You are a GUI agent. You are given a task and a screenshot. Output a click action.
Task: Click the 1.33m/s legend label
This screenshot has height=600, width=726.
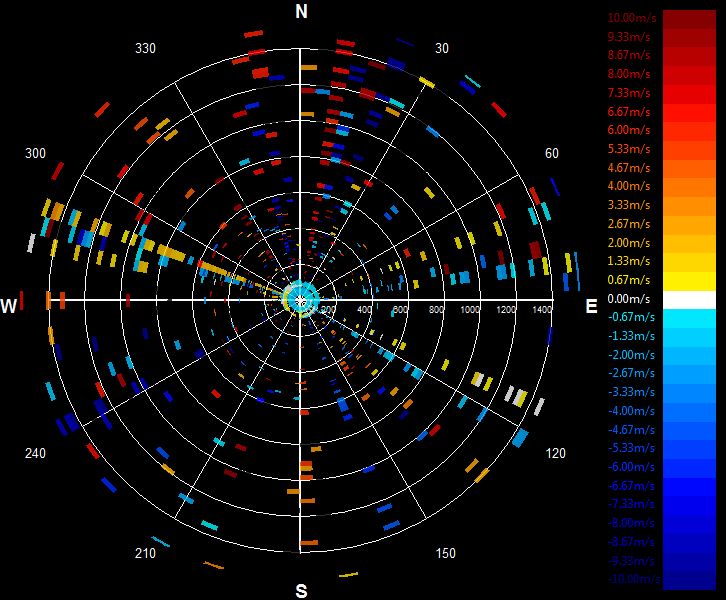[x=629, y=261]
